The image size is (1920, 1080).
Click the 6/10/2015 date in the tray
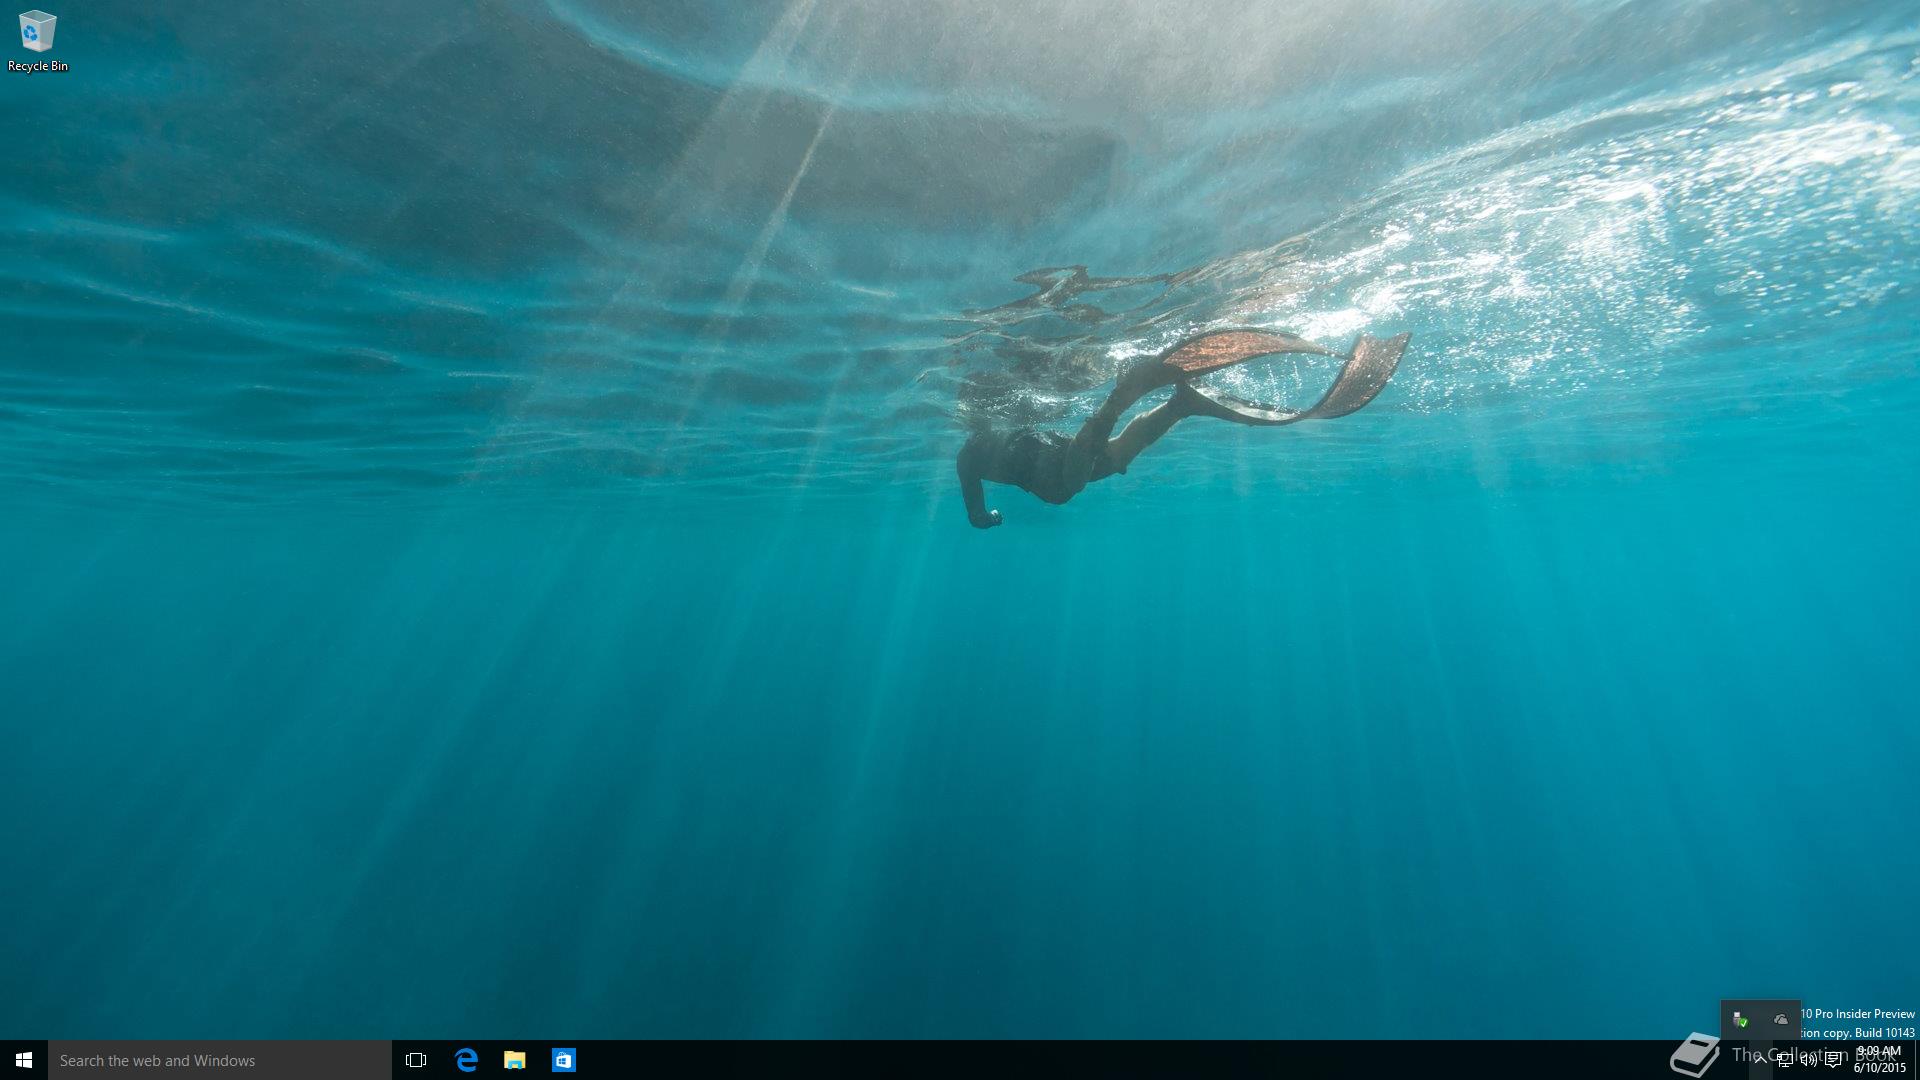pyautogui.click(x=1879, y=1068)
